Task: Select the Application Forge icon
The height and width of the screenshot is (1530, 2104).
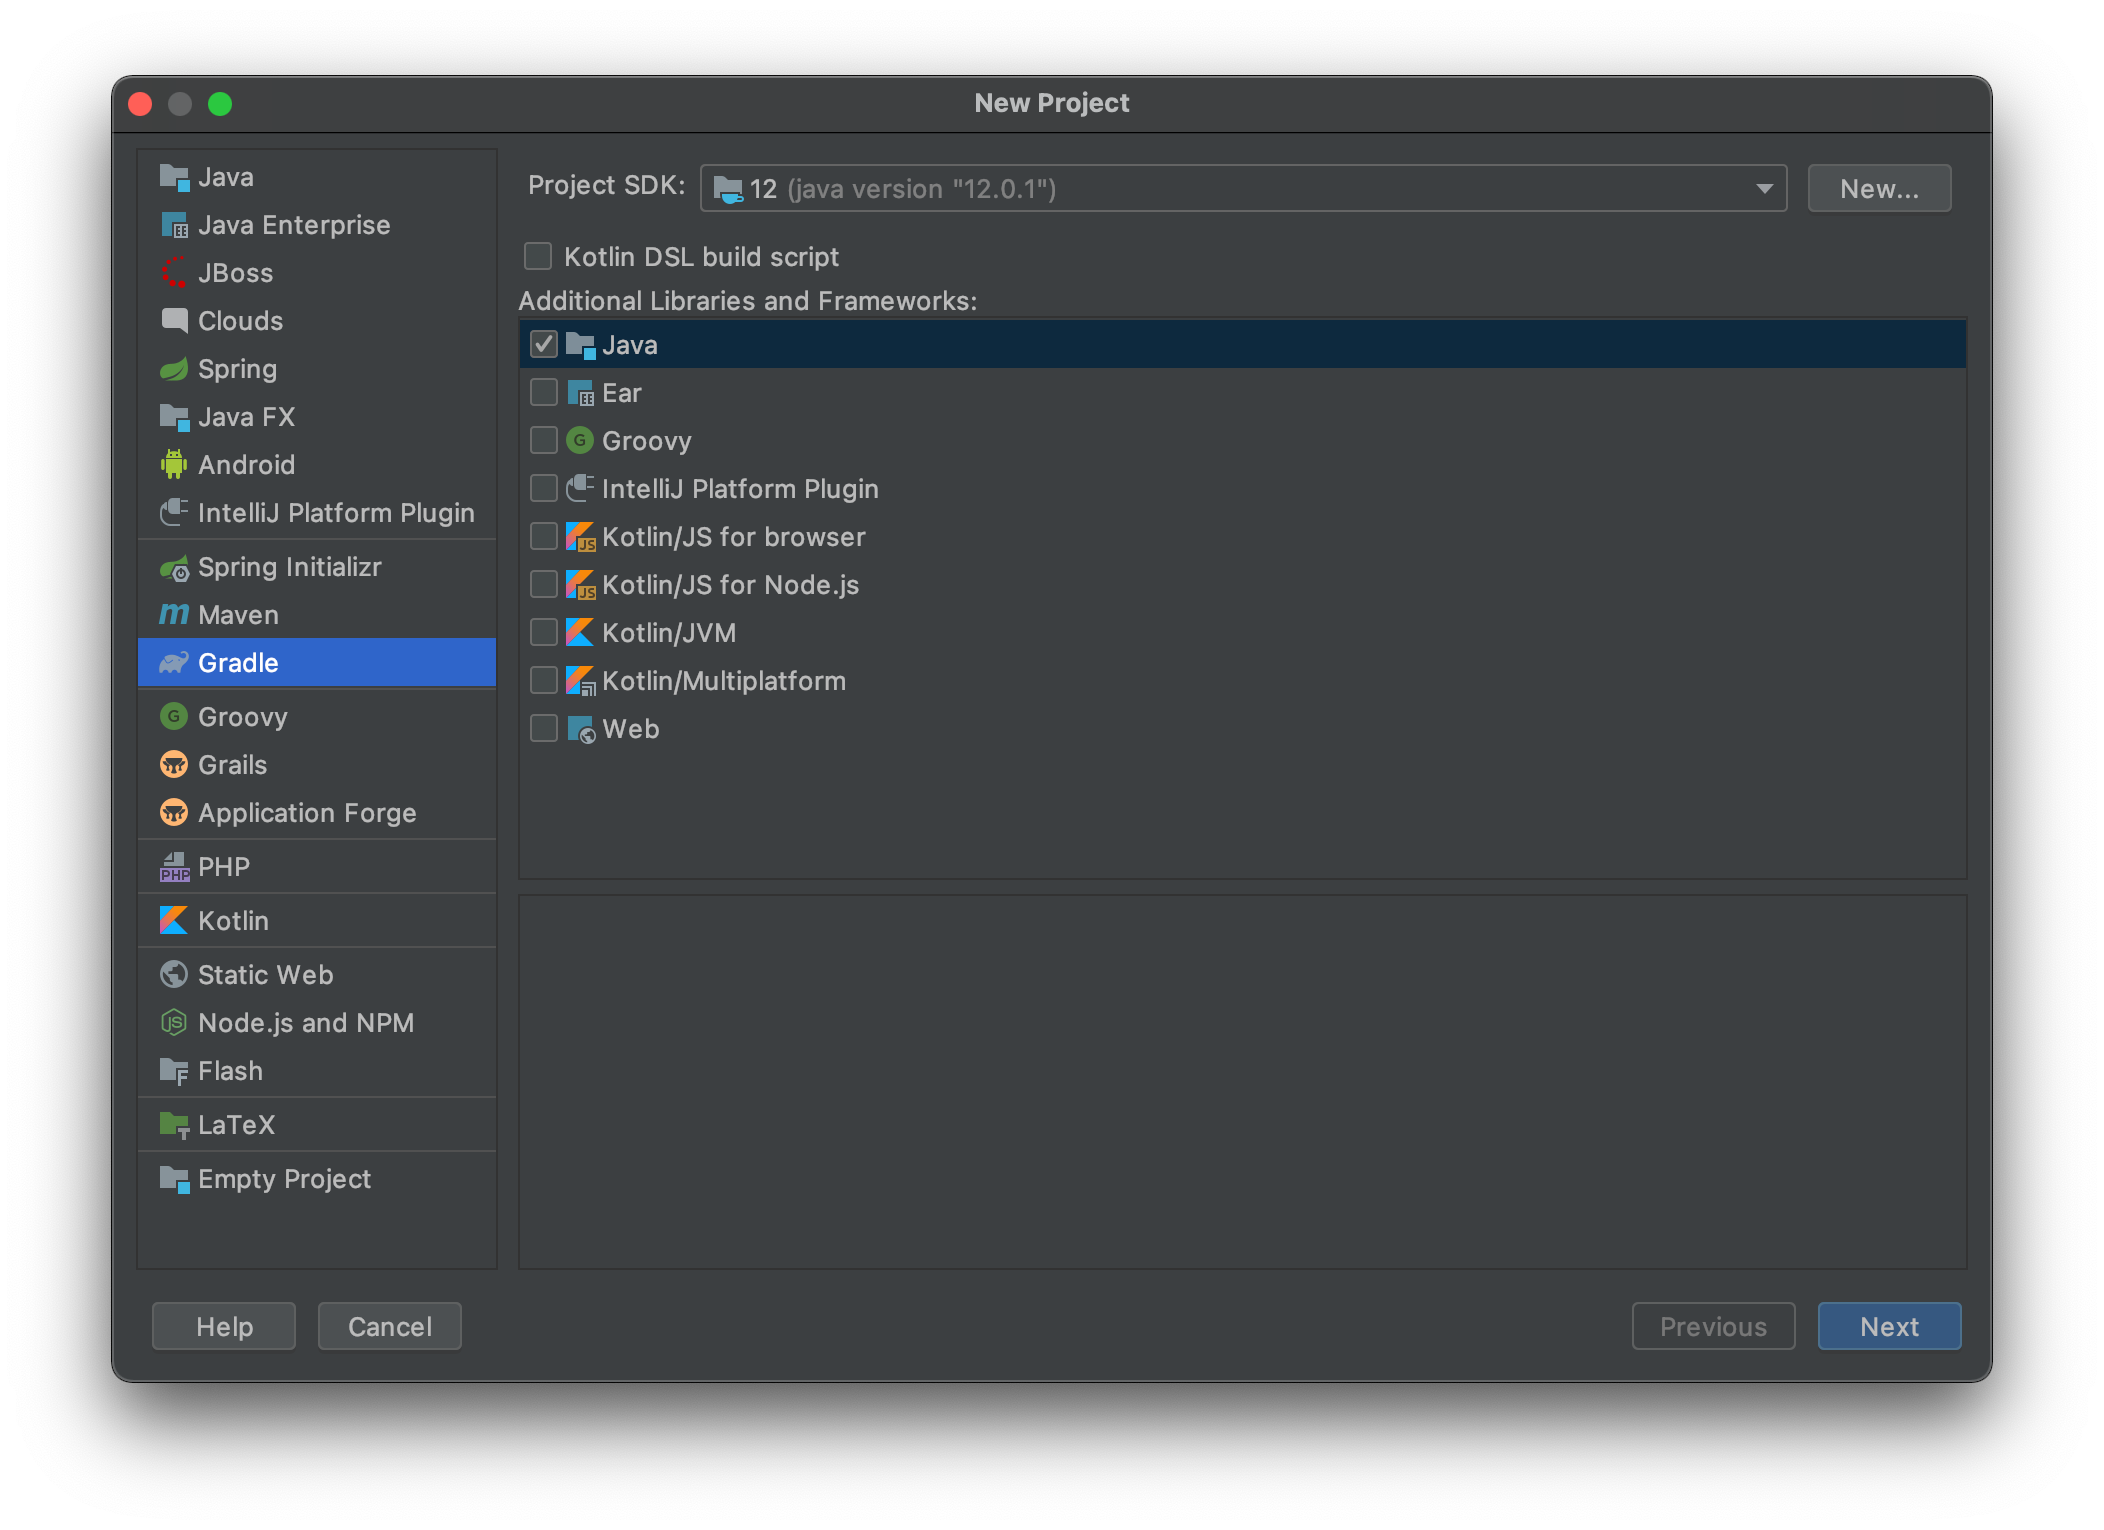Action: tap(174, 813)
